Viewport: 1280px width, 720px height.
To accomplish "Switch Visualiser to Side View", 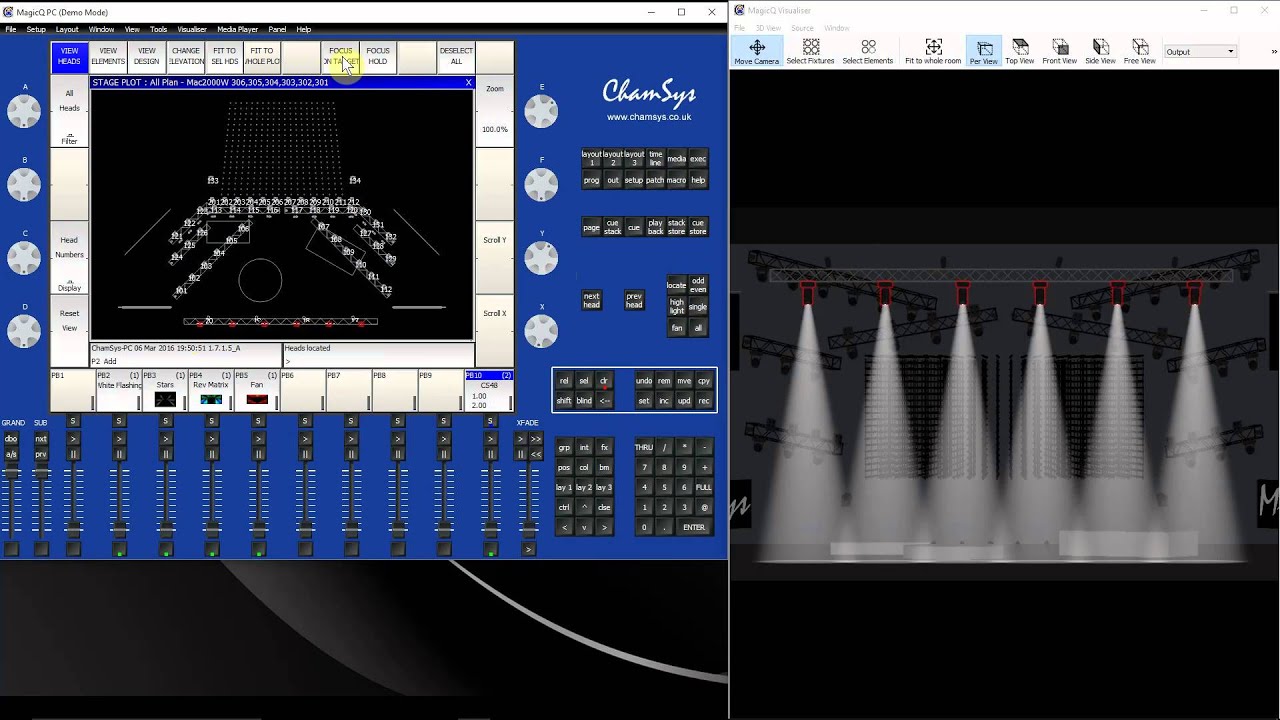I will click(1100, 52).
